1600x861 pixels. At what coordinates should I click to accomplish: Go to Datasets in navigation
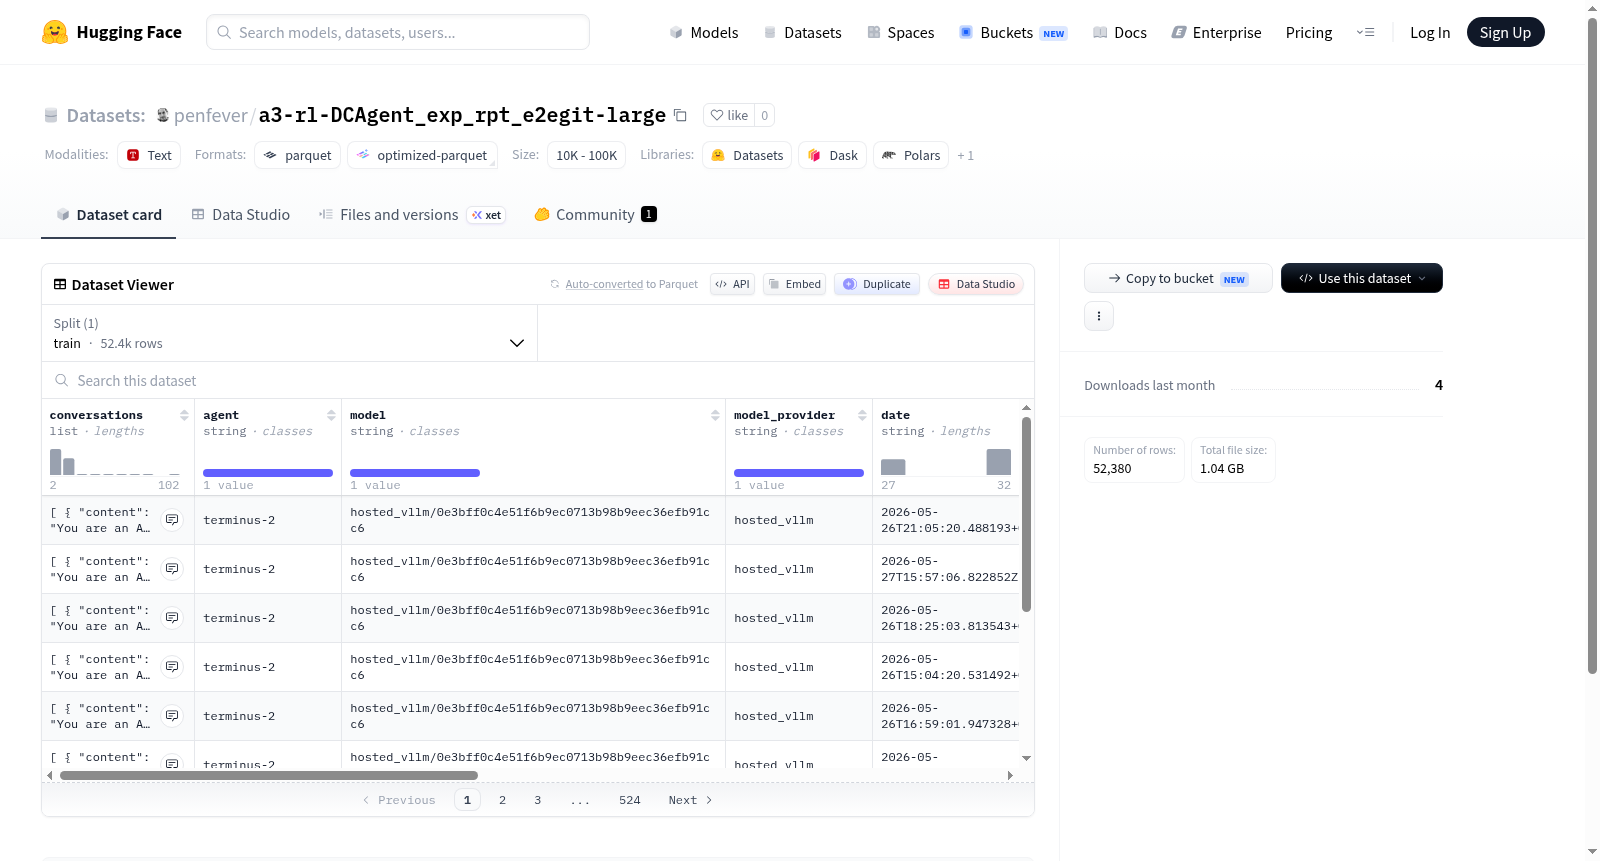pos(803,32)
